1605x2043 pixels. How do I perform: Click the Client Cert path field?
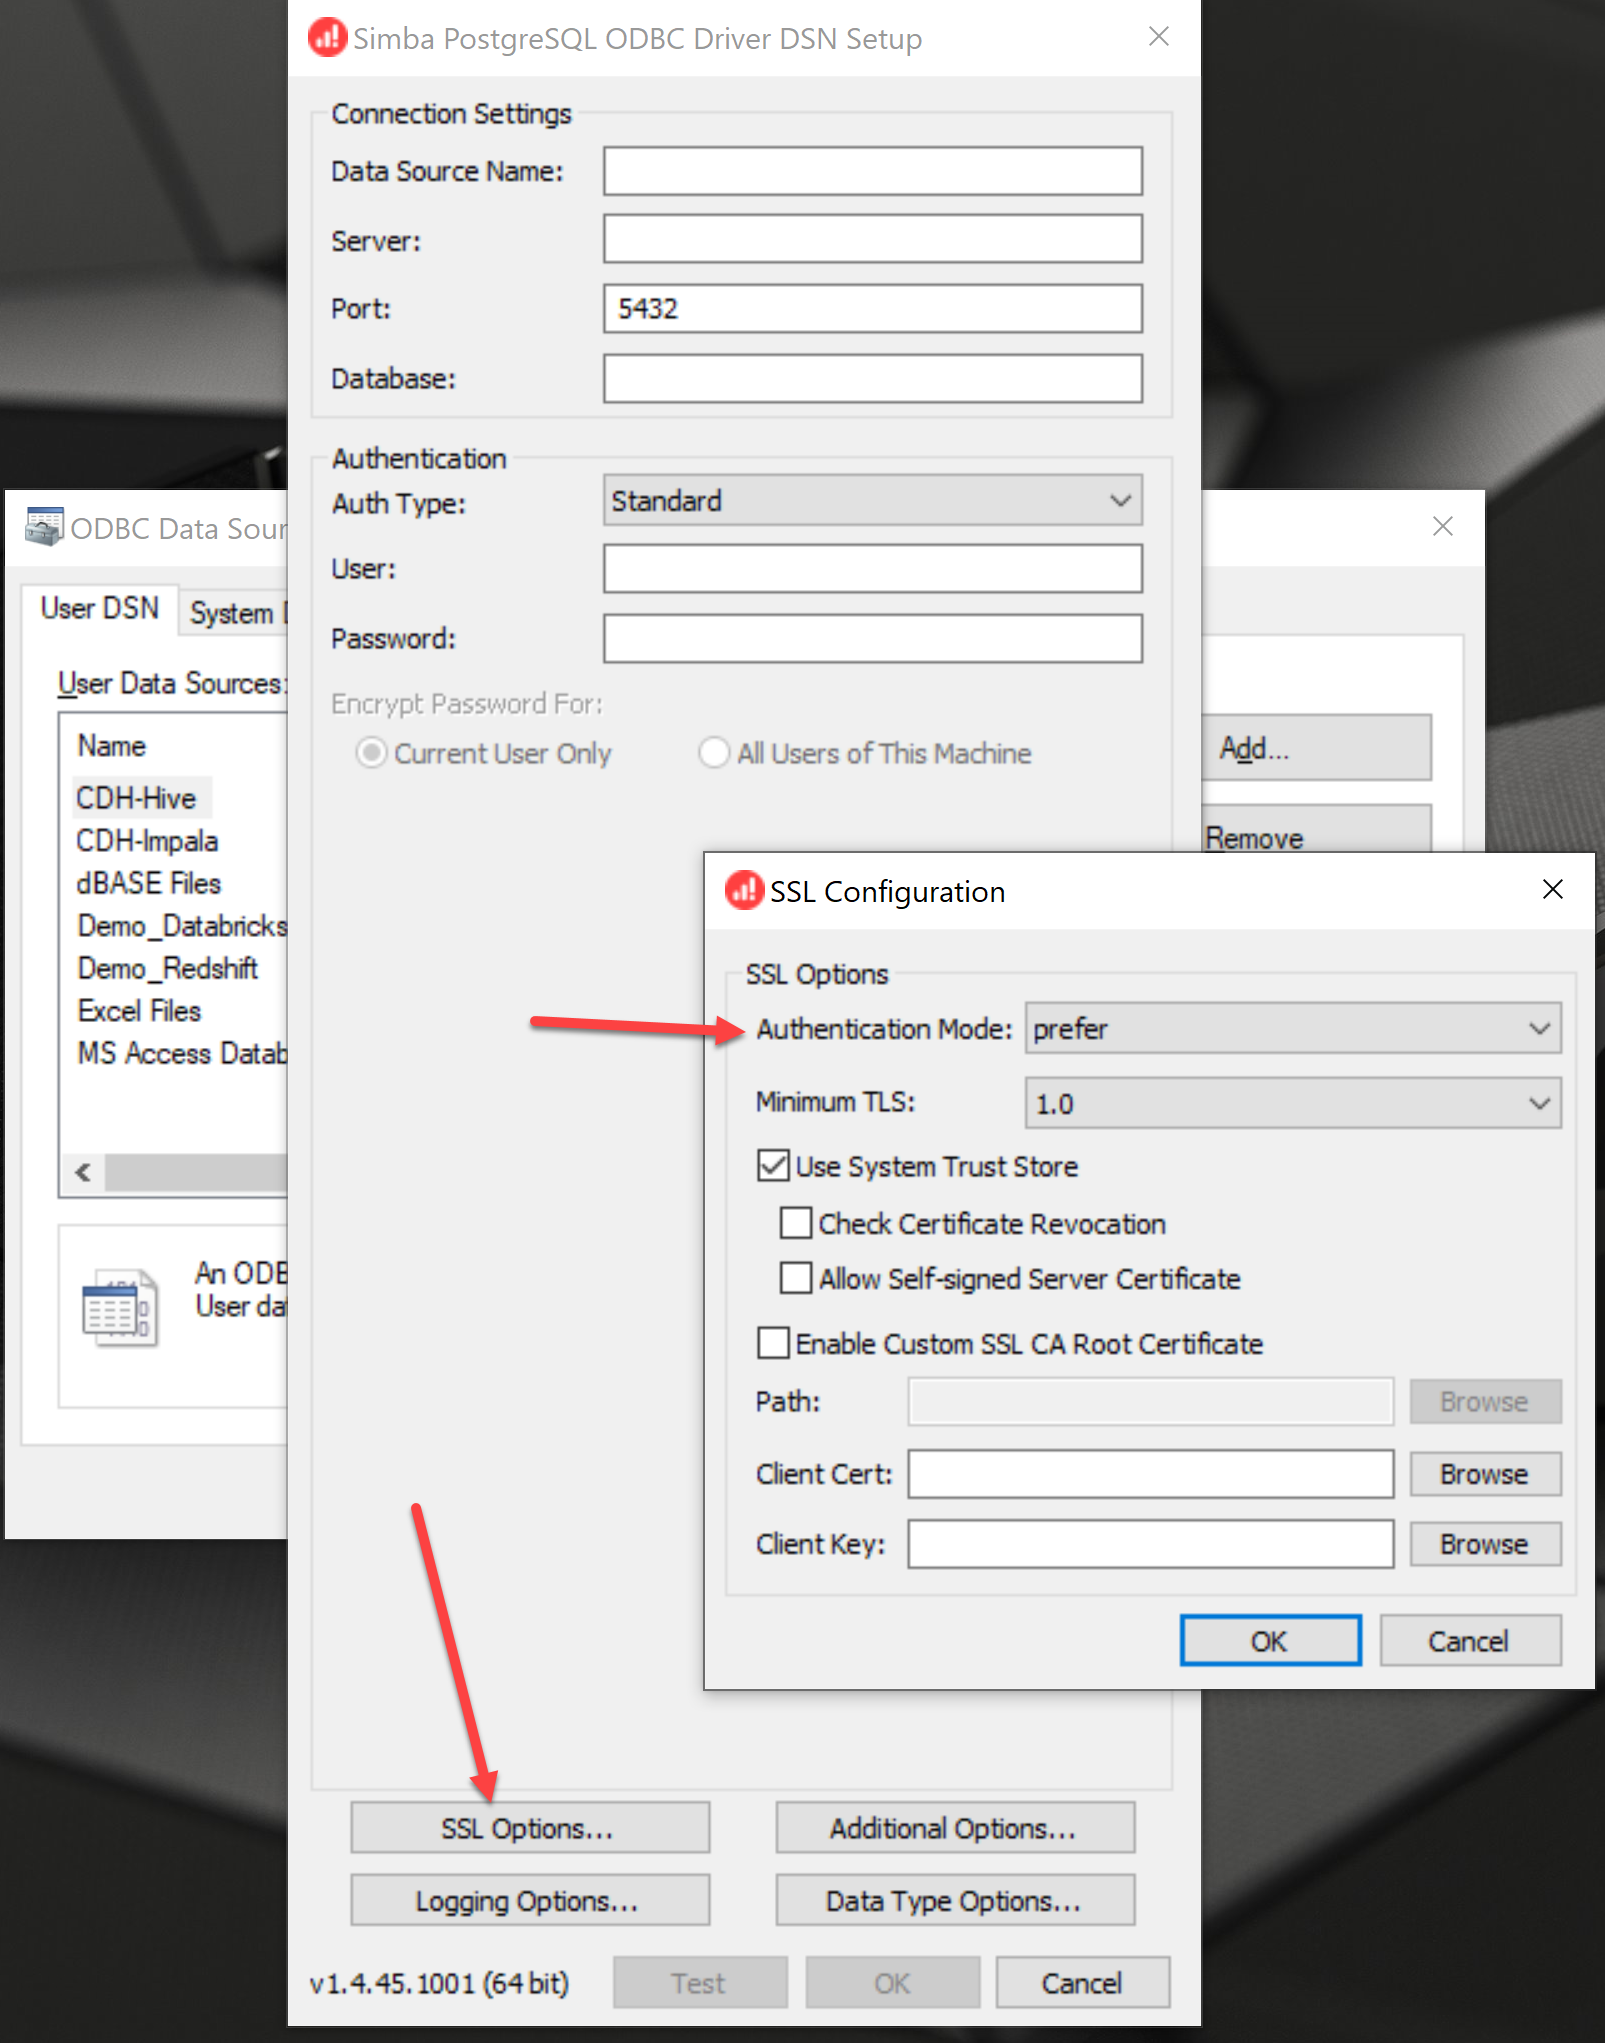(x=1151, y=1474)
